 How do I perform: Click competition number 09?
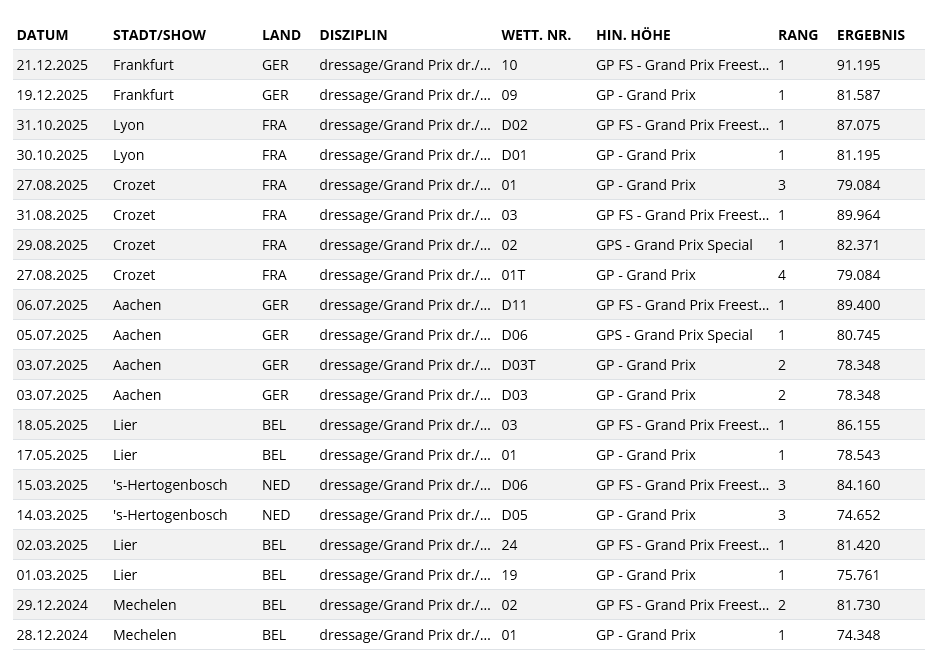tap(509, 95)
